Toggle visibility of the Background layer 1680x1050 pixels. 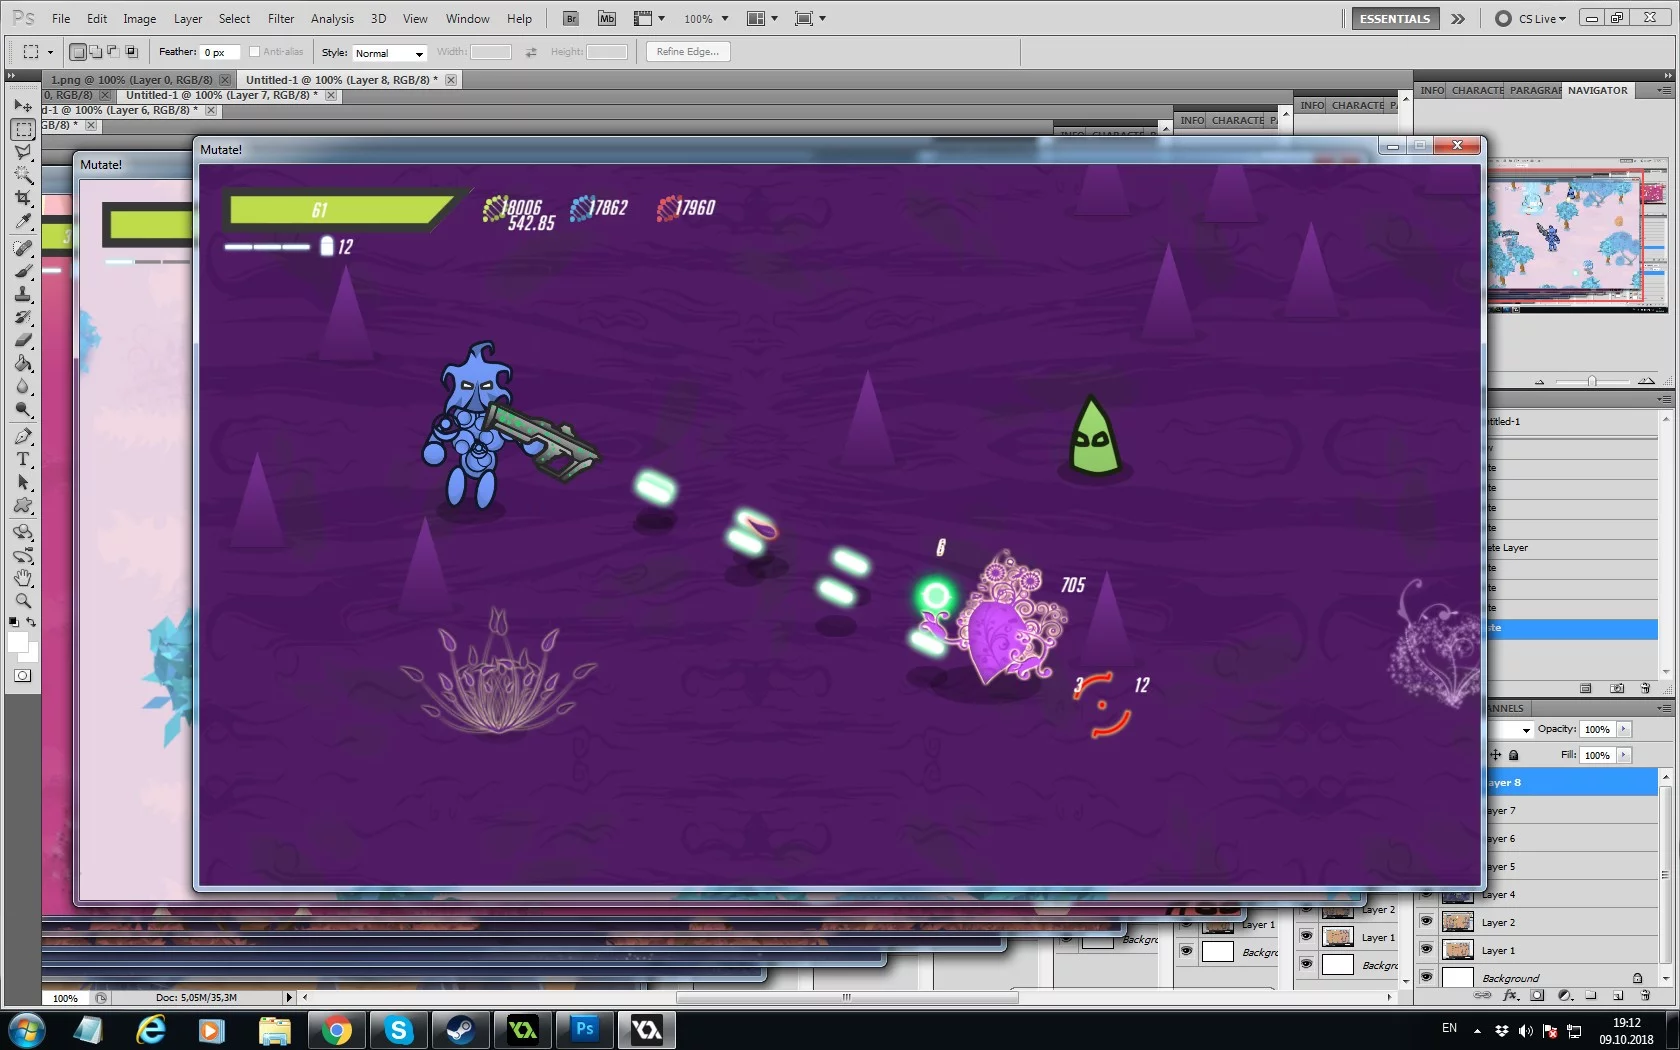pyautogui.click(x=1426, y=977)
